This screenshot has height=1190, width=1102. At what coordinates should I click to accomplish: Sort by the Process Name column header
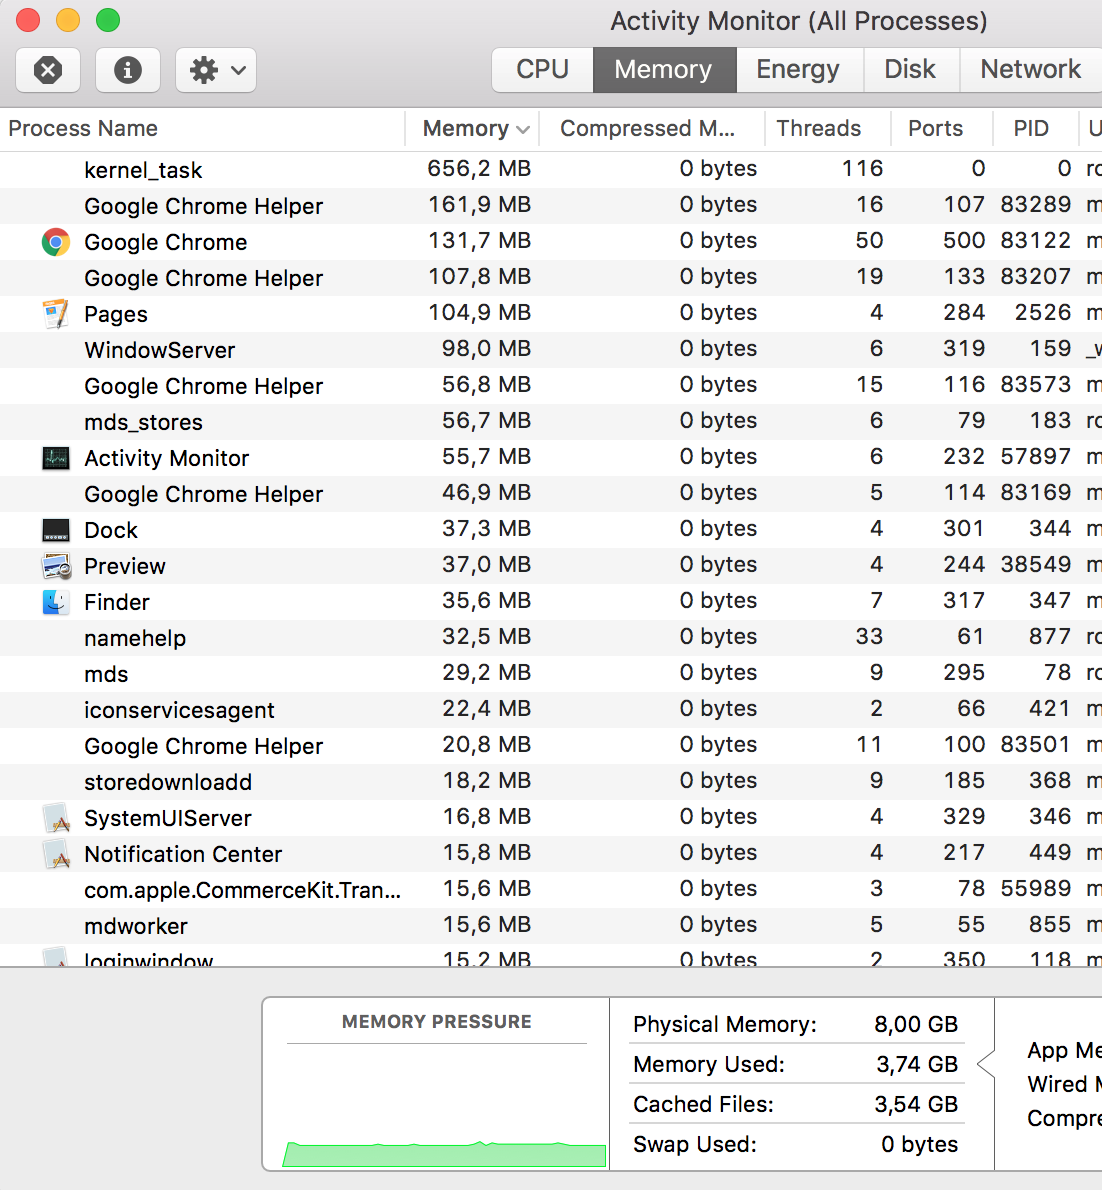pos(202,129)
